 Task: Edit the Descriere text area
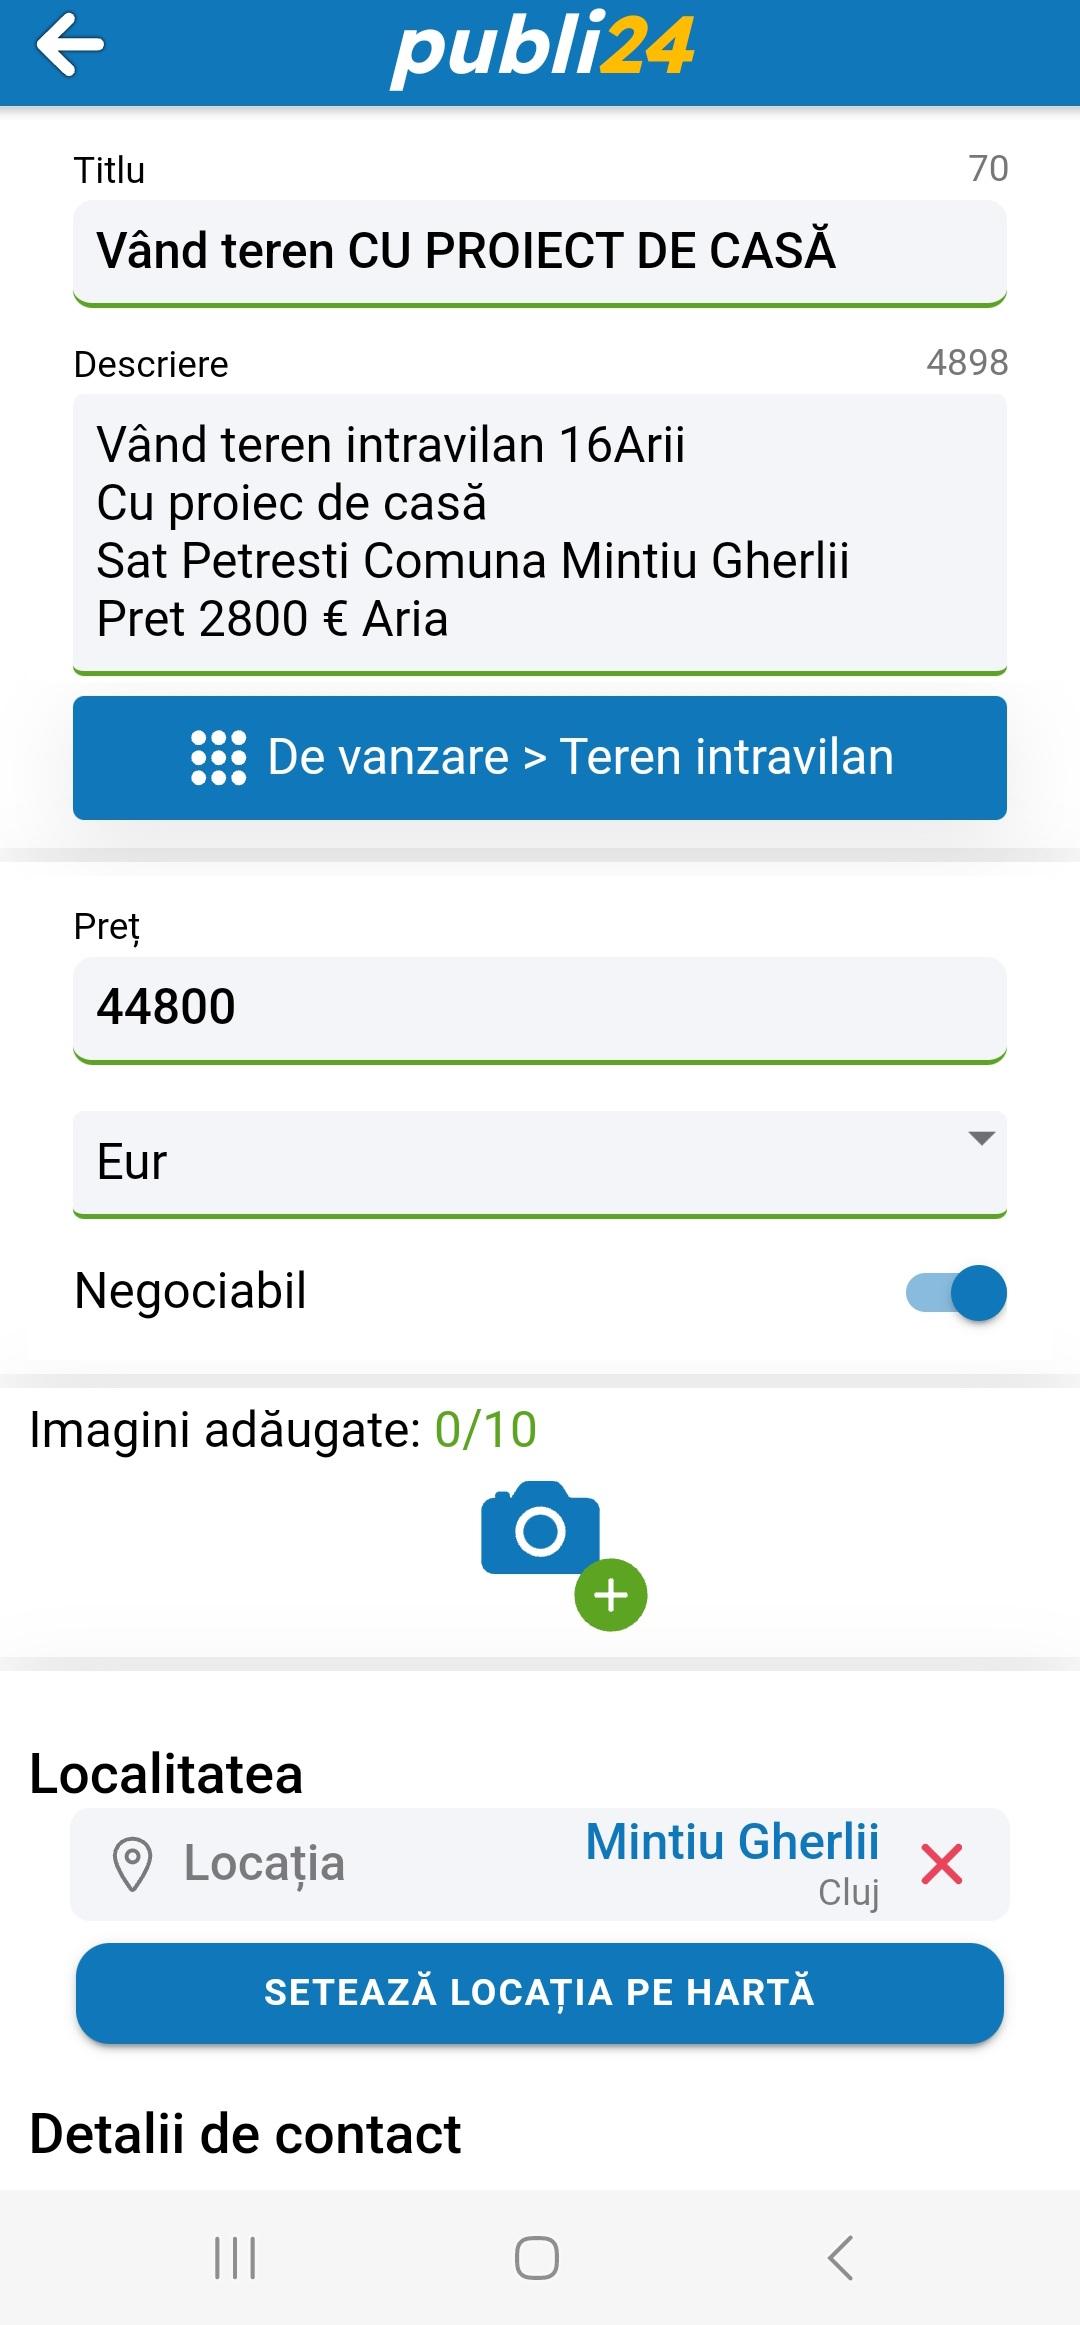point(540,532)
